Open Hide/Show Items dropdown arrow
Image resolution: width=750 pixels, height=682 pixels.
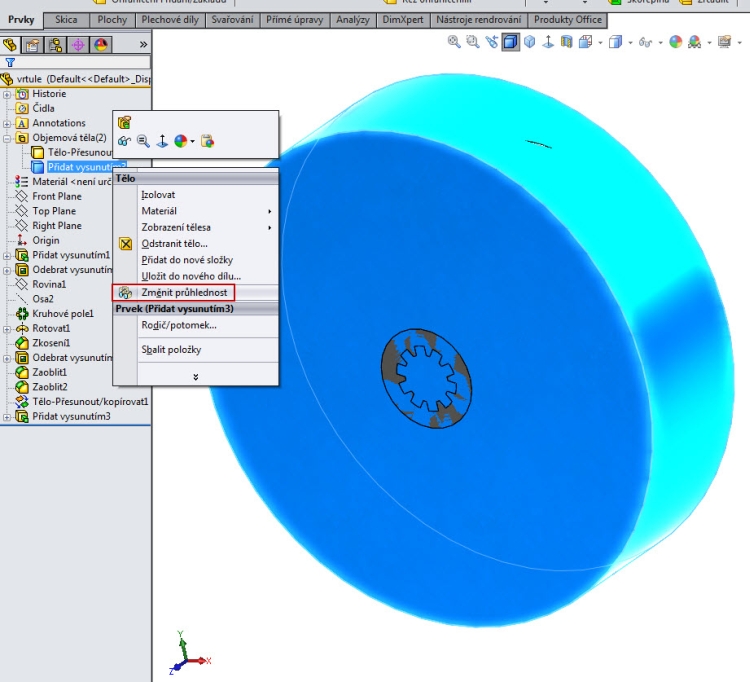click(661, 43)
